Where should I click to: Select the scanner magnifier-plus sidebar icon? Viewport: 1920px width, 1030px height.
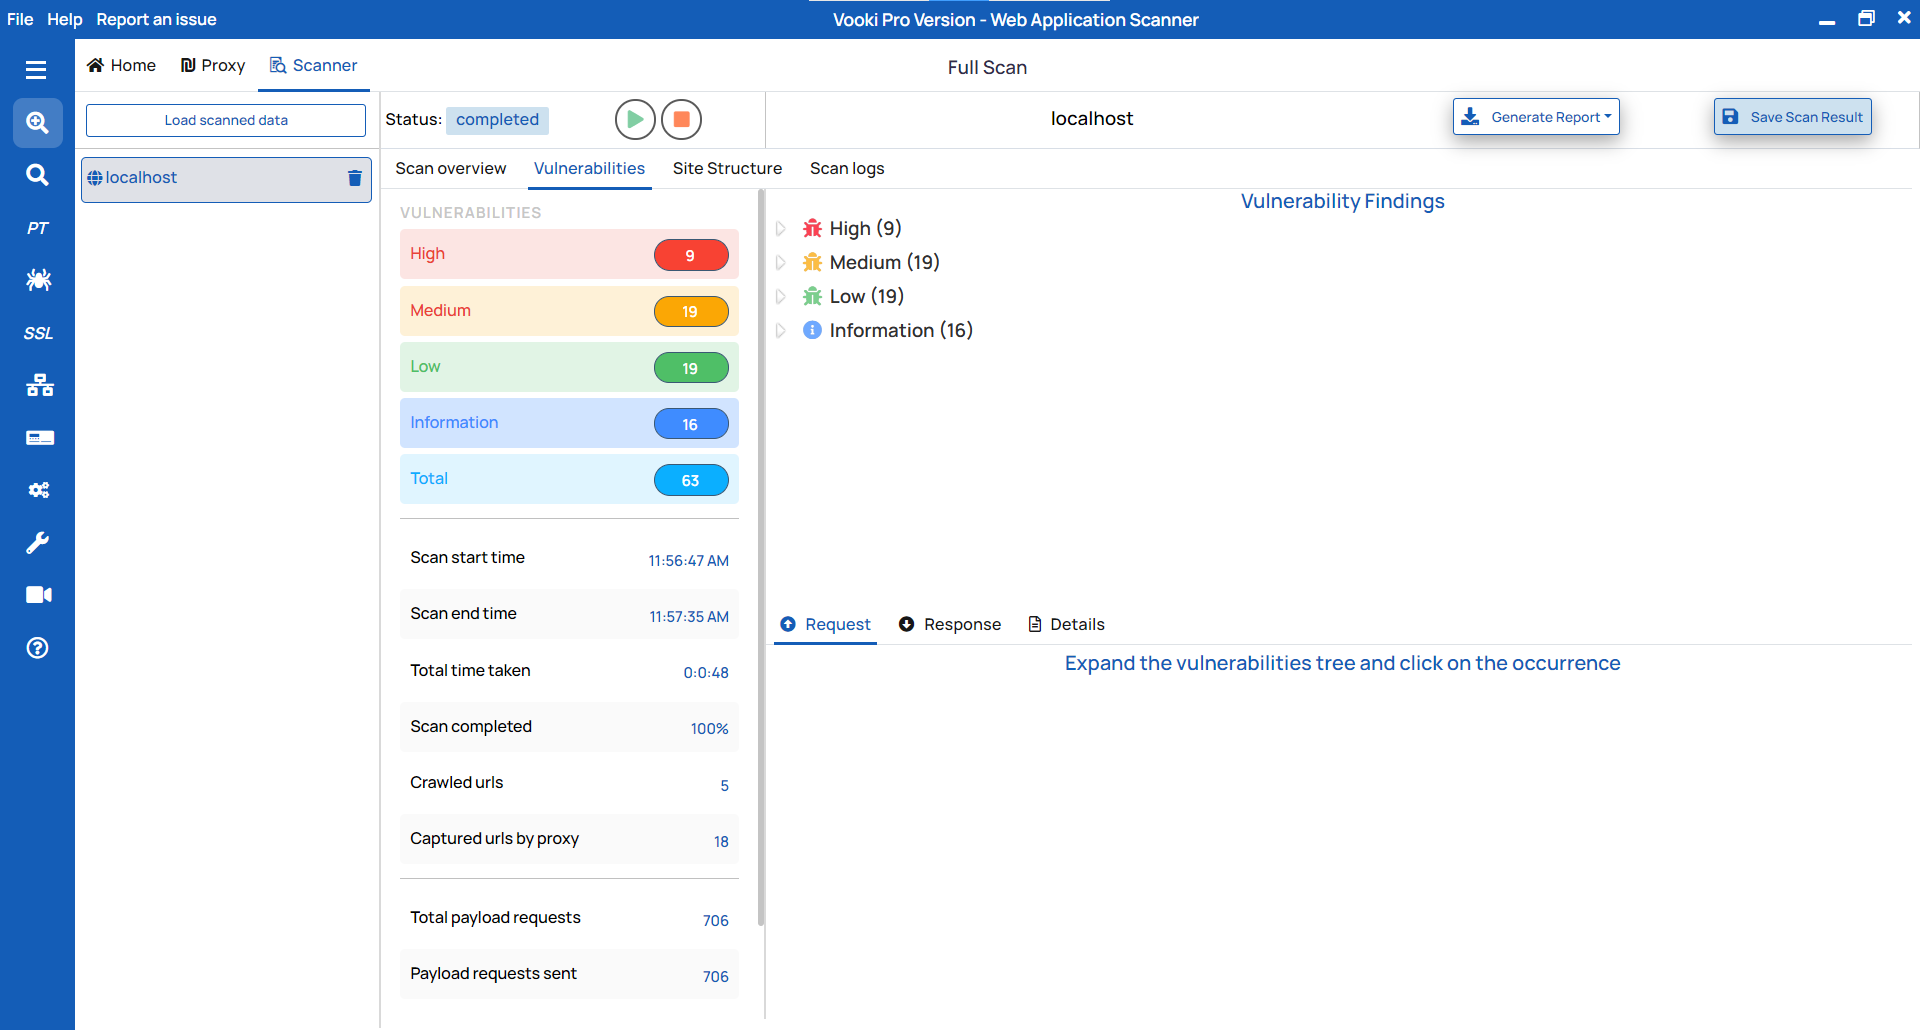click(x=38, y=123)
